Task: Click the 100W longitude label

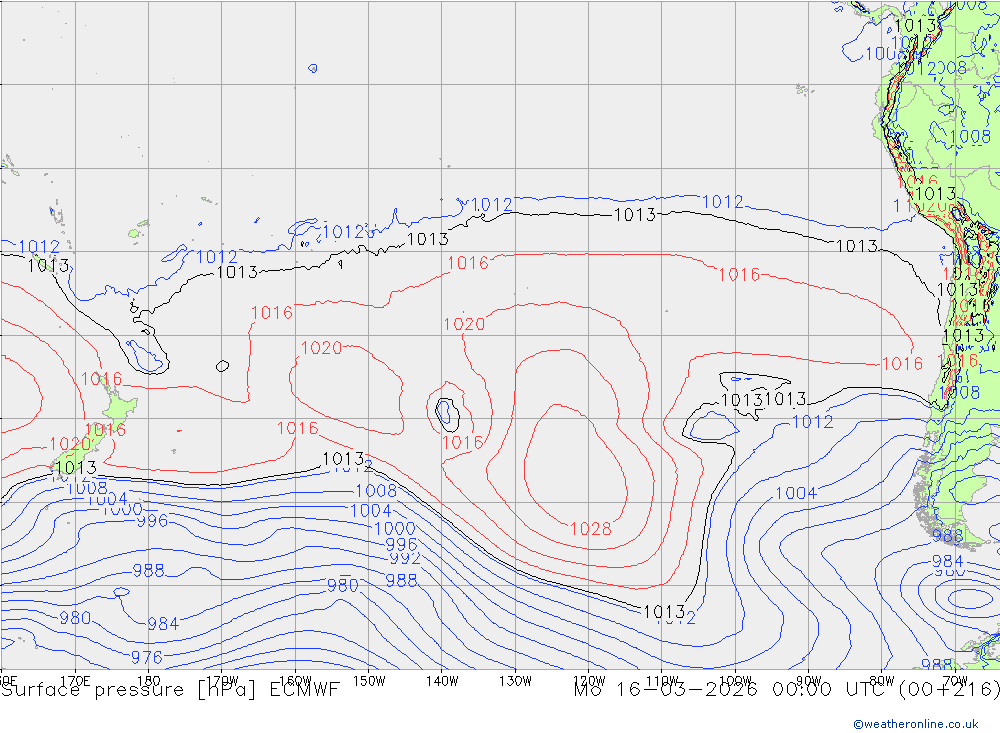Action: click(735, 681)
